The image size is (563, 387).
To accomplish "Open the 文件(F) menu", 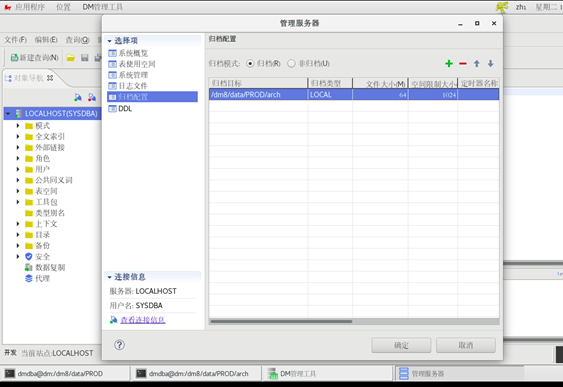I will [x=15, y=39].
